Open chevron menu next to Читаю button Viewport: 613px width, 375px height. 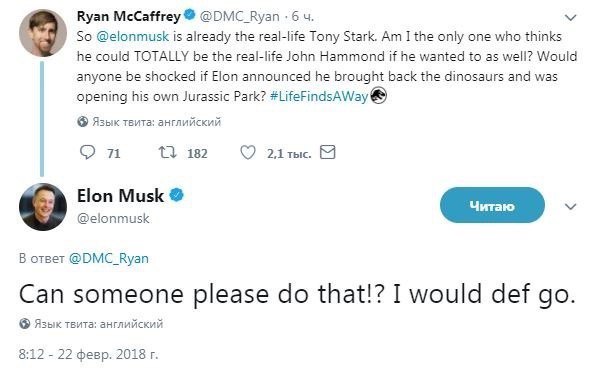(x=571, y=206)
